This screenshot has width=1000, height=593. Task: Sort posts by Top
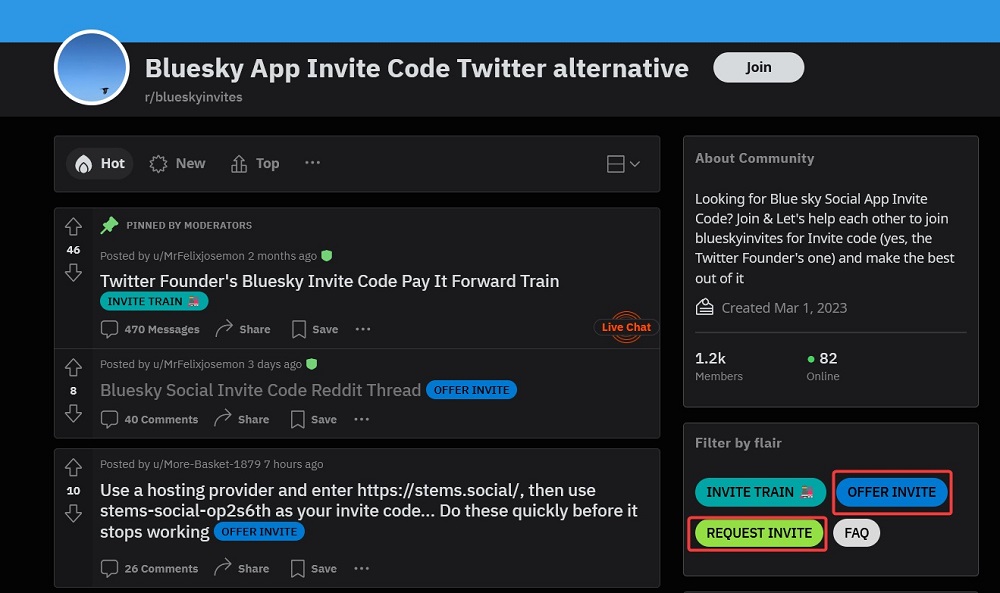(255, 164)
